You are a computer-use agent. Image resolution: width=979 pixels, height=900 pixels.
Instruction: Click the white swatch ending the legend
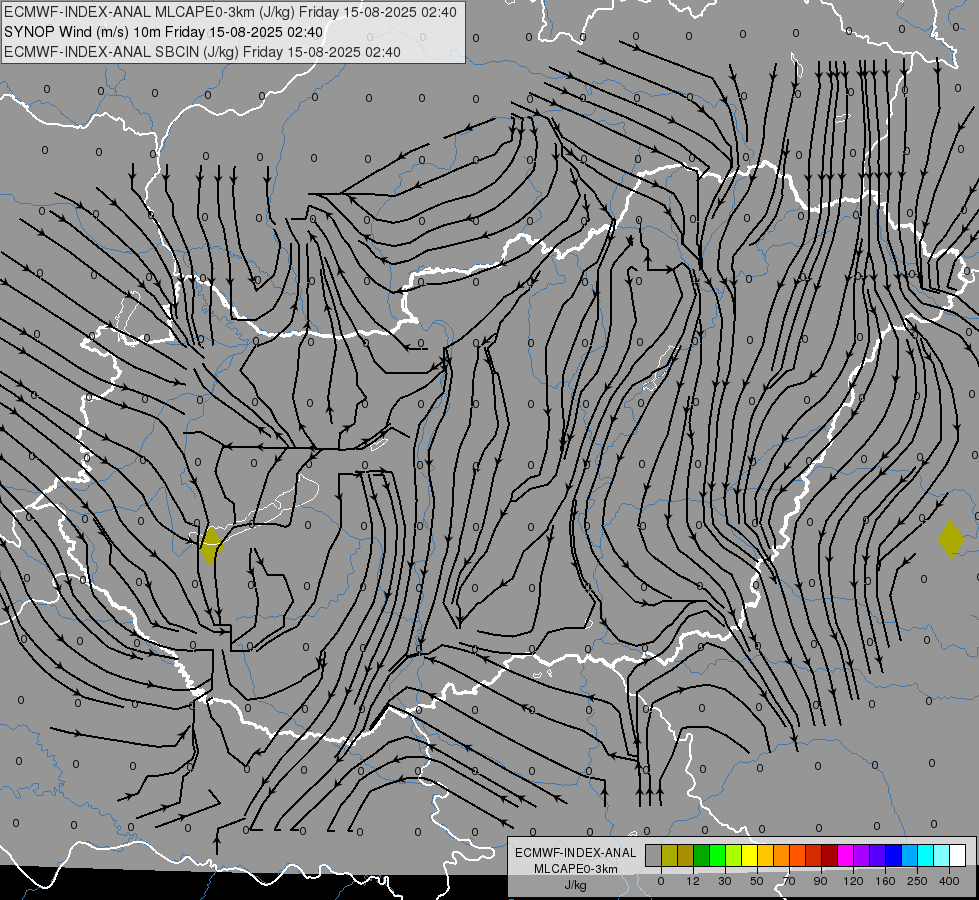(958, 856)
